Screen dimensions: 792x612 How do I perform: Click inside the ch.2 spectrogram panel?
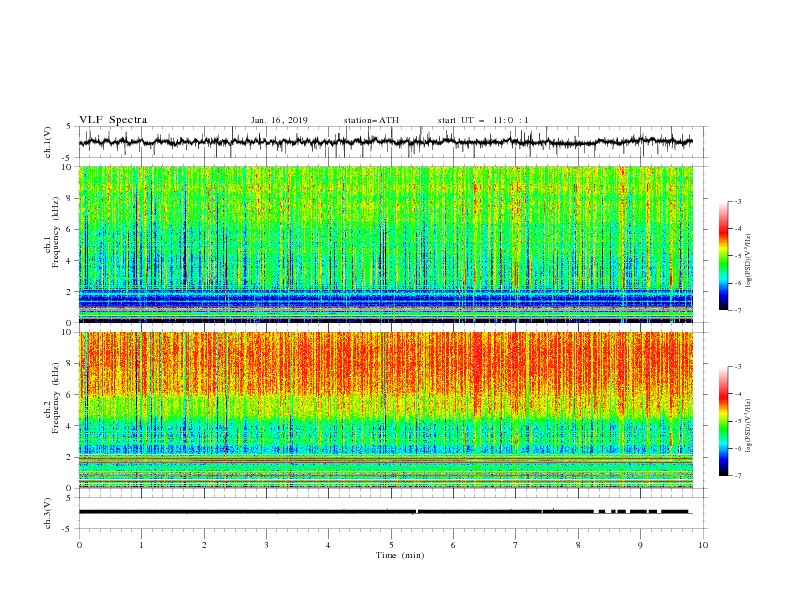click(385, 410)
